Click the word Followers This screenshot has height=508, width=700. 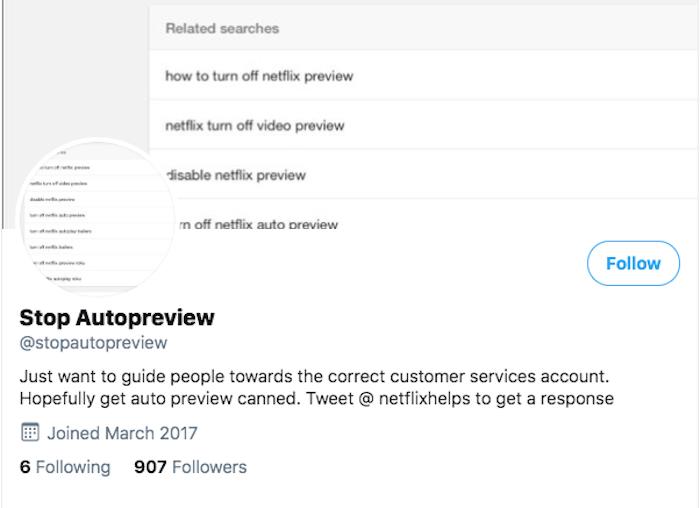tap(209, 467)
